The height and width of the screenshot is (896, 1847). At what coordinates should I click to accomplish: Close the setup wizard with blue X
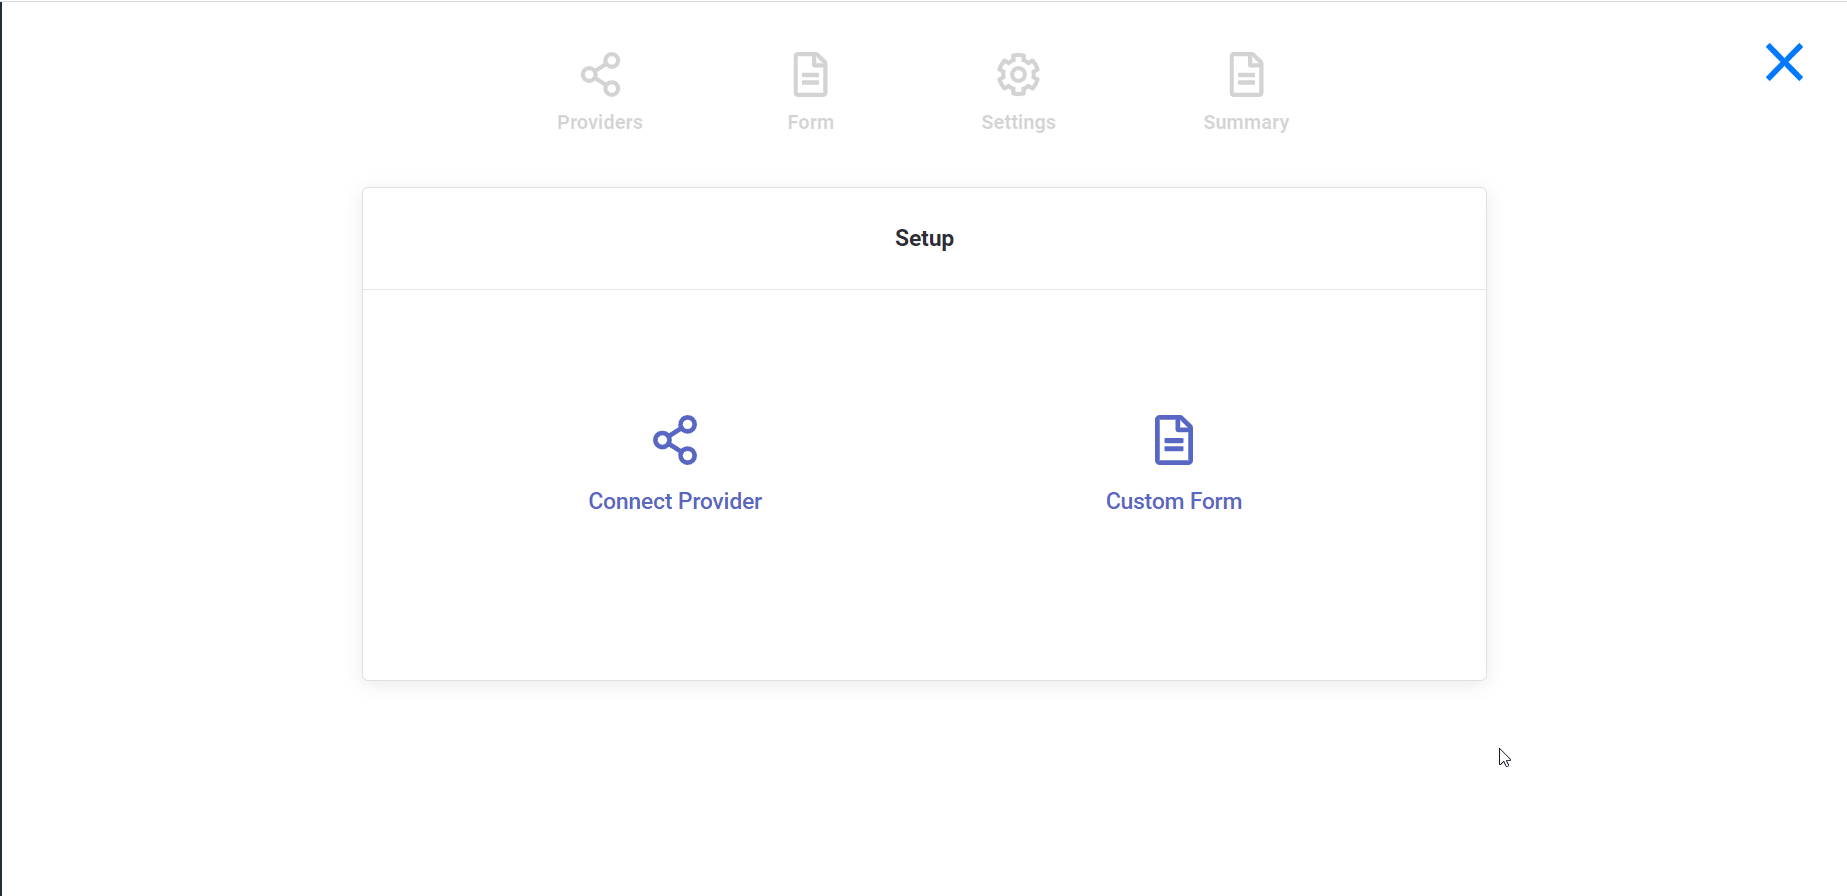[1784, 62]
